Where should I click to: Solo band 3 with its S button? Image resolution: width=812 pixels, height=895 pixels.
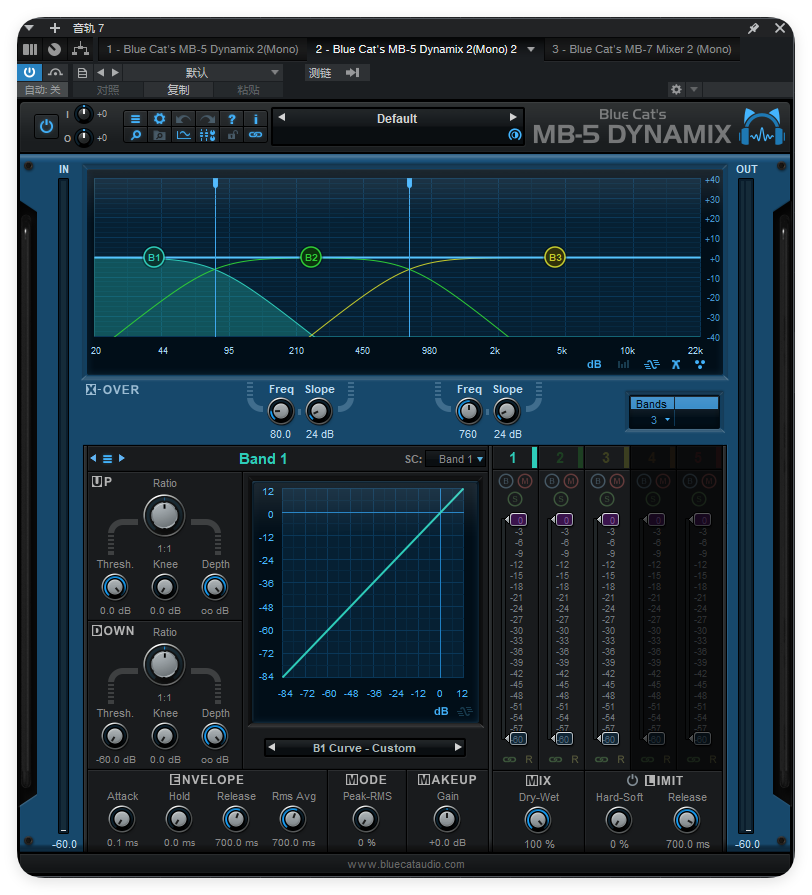pos(607,499)
